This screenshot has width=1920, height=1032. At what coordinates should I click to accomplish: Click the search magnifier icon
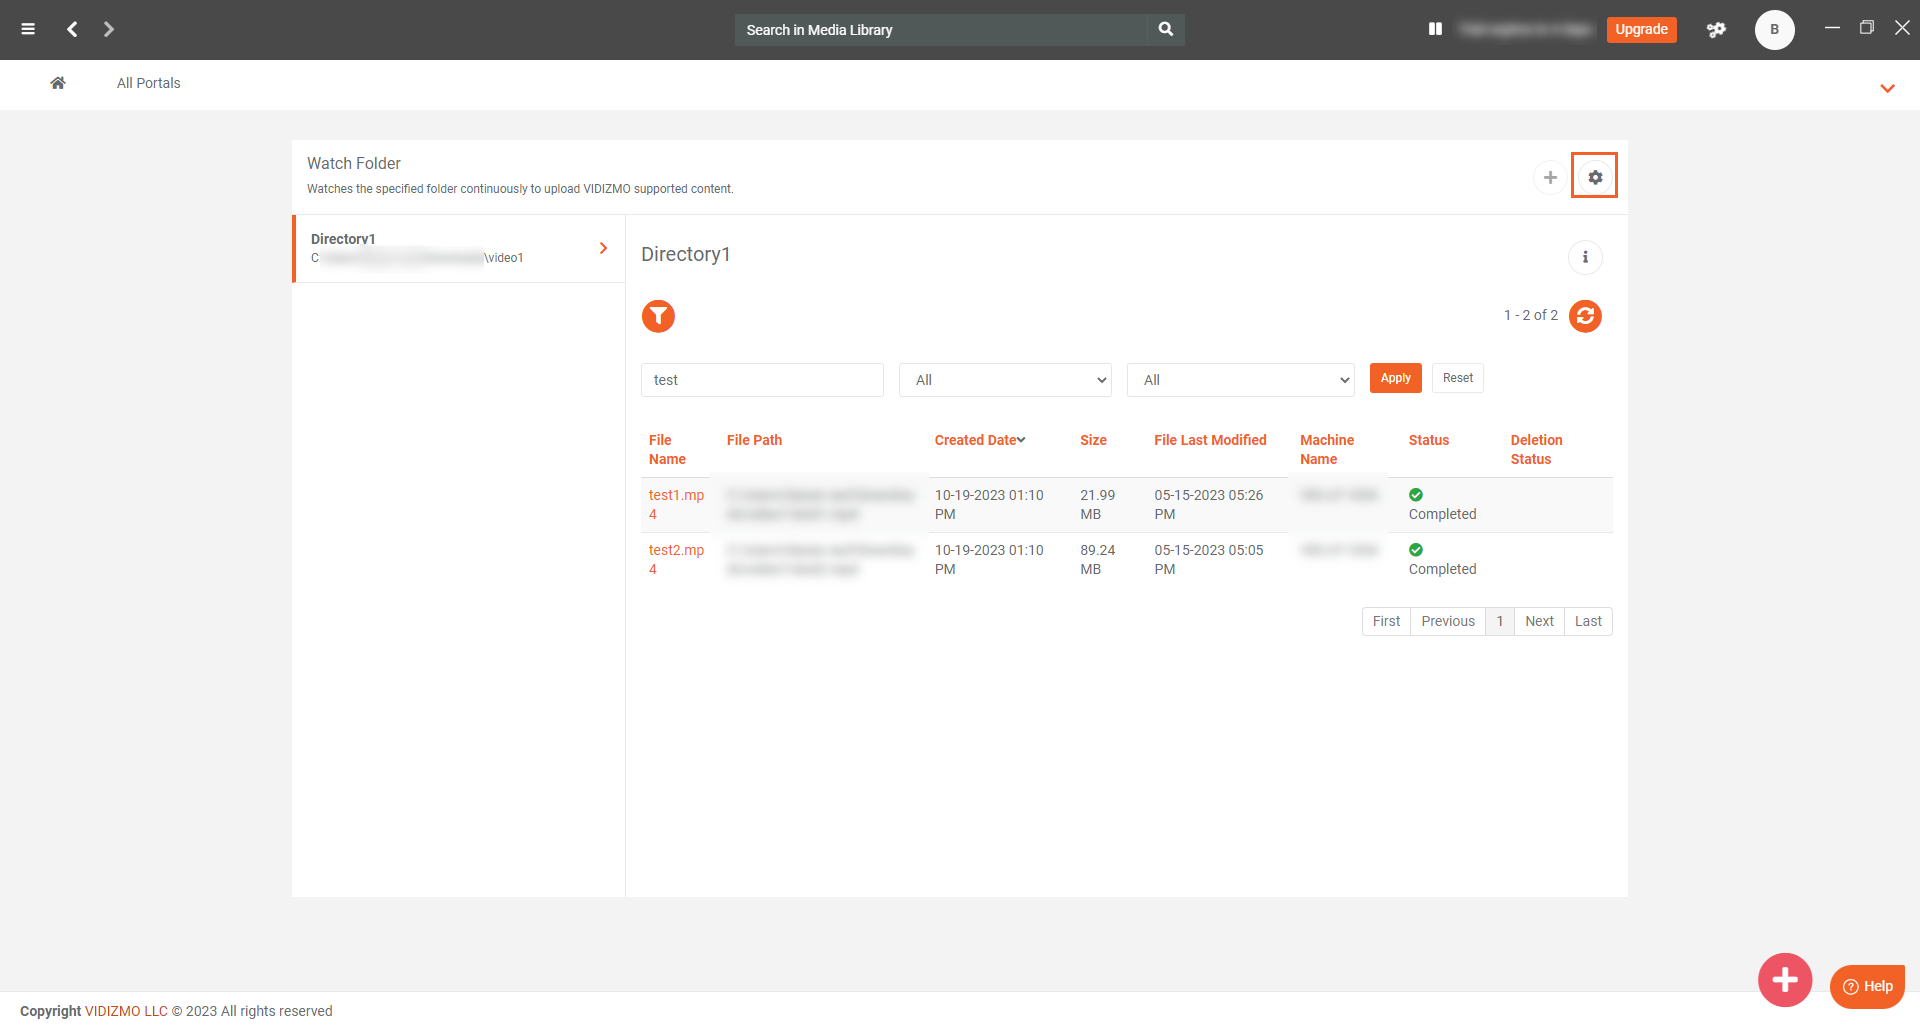(1166, 29)
